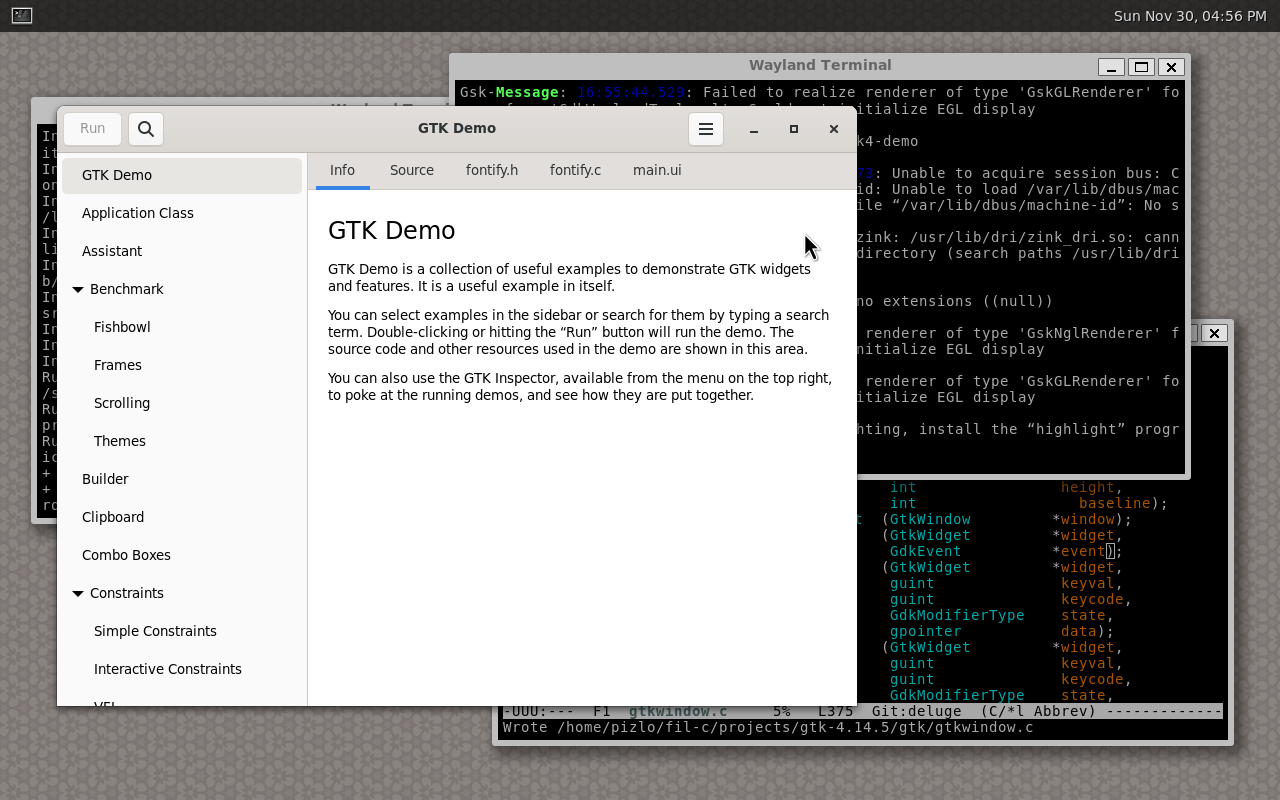Select the Fishbowl demo in the sidebar
This screenshot has height=800, width=1280.
tap(122, 327)
